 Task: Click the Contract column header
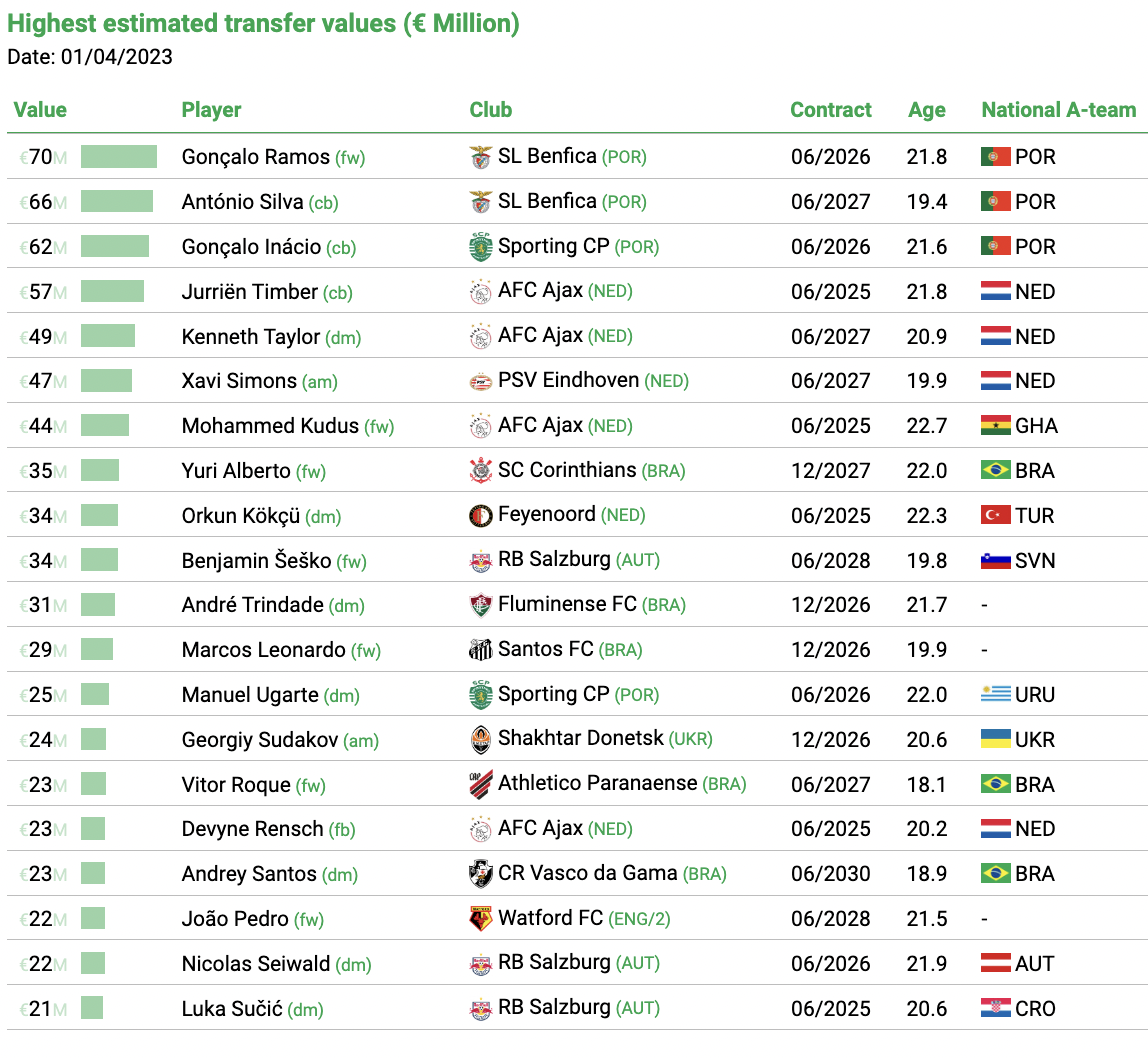pyautogui.click(x=831, y=110)
